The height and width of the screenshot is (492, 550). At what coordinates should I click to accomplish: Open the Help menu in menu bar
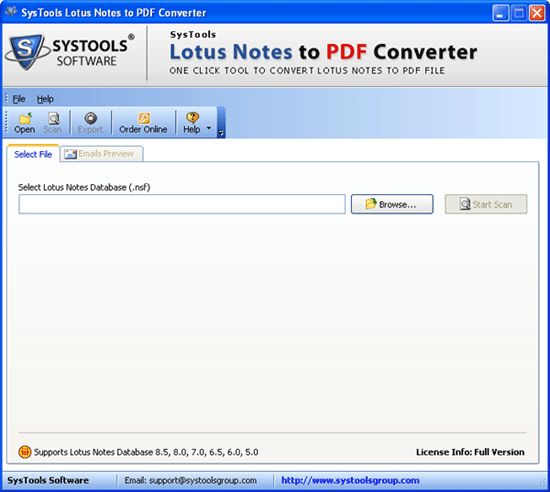(45, 99)
